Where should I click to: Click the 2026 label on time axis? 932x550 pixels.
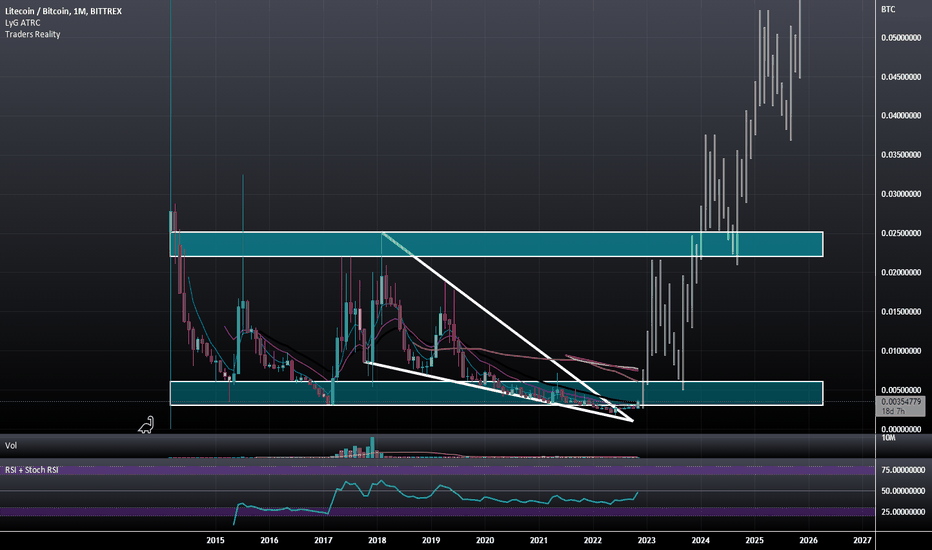[x=808, y=540]
